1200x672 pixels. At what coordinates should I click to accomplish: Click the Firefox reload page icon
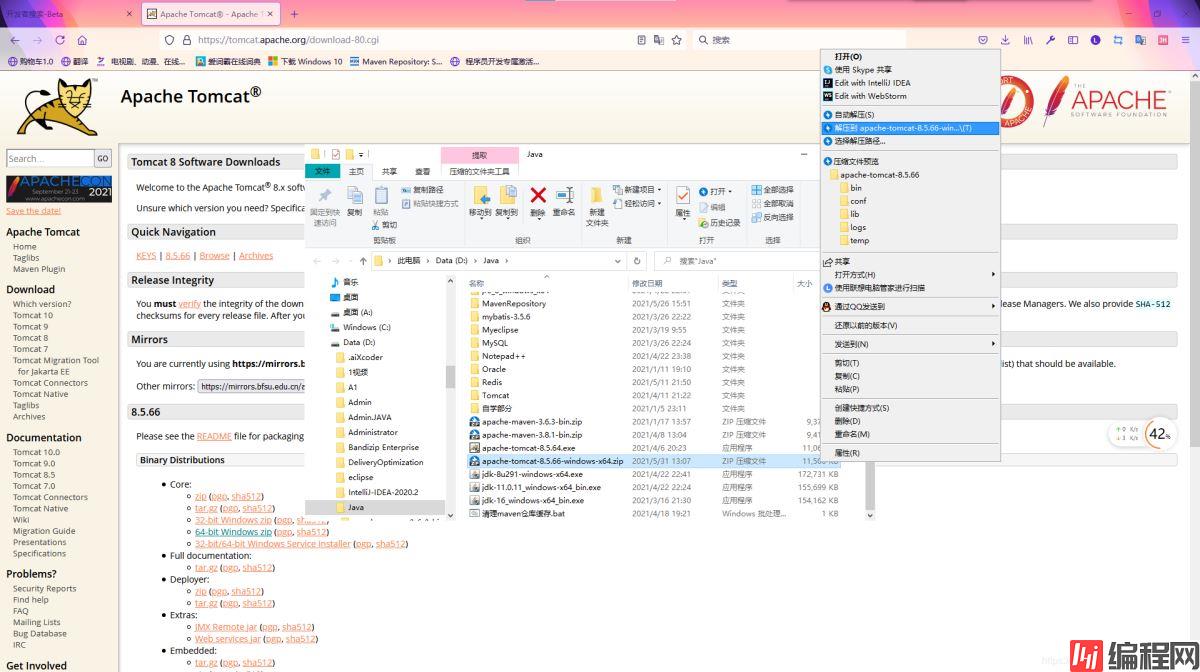[x=60, y=40]
